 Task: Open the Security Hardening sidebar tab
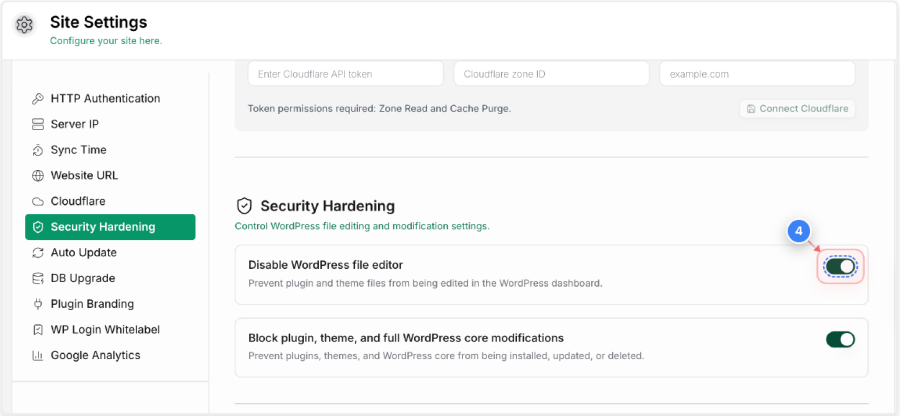110,227
